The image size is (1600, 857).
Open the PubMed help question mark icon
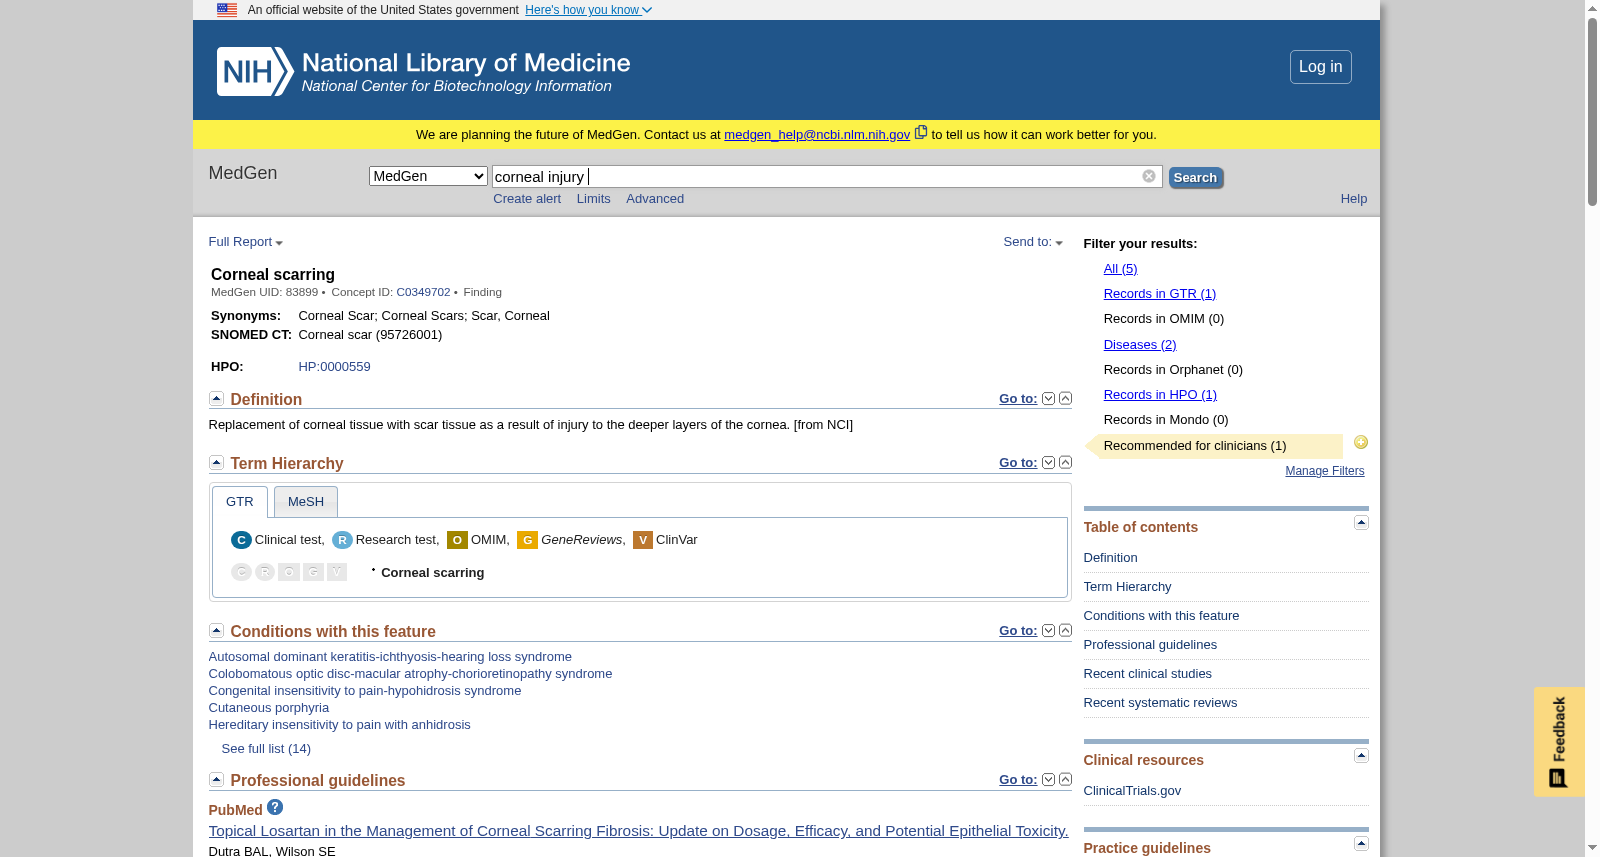(275, 807)
